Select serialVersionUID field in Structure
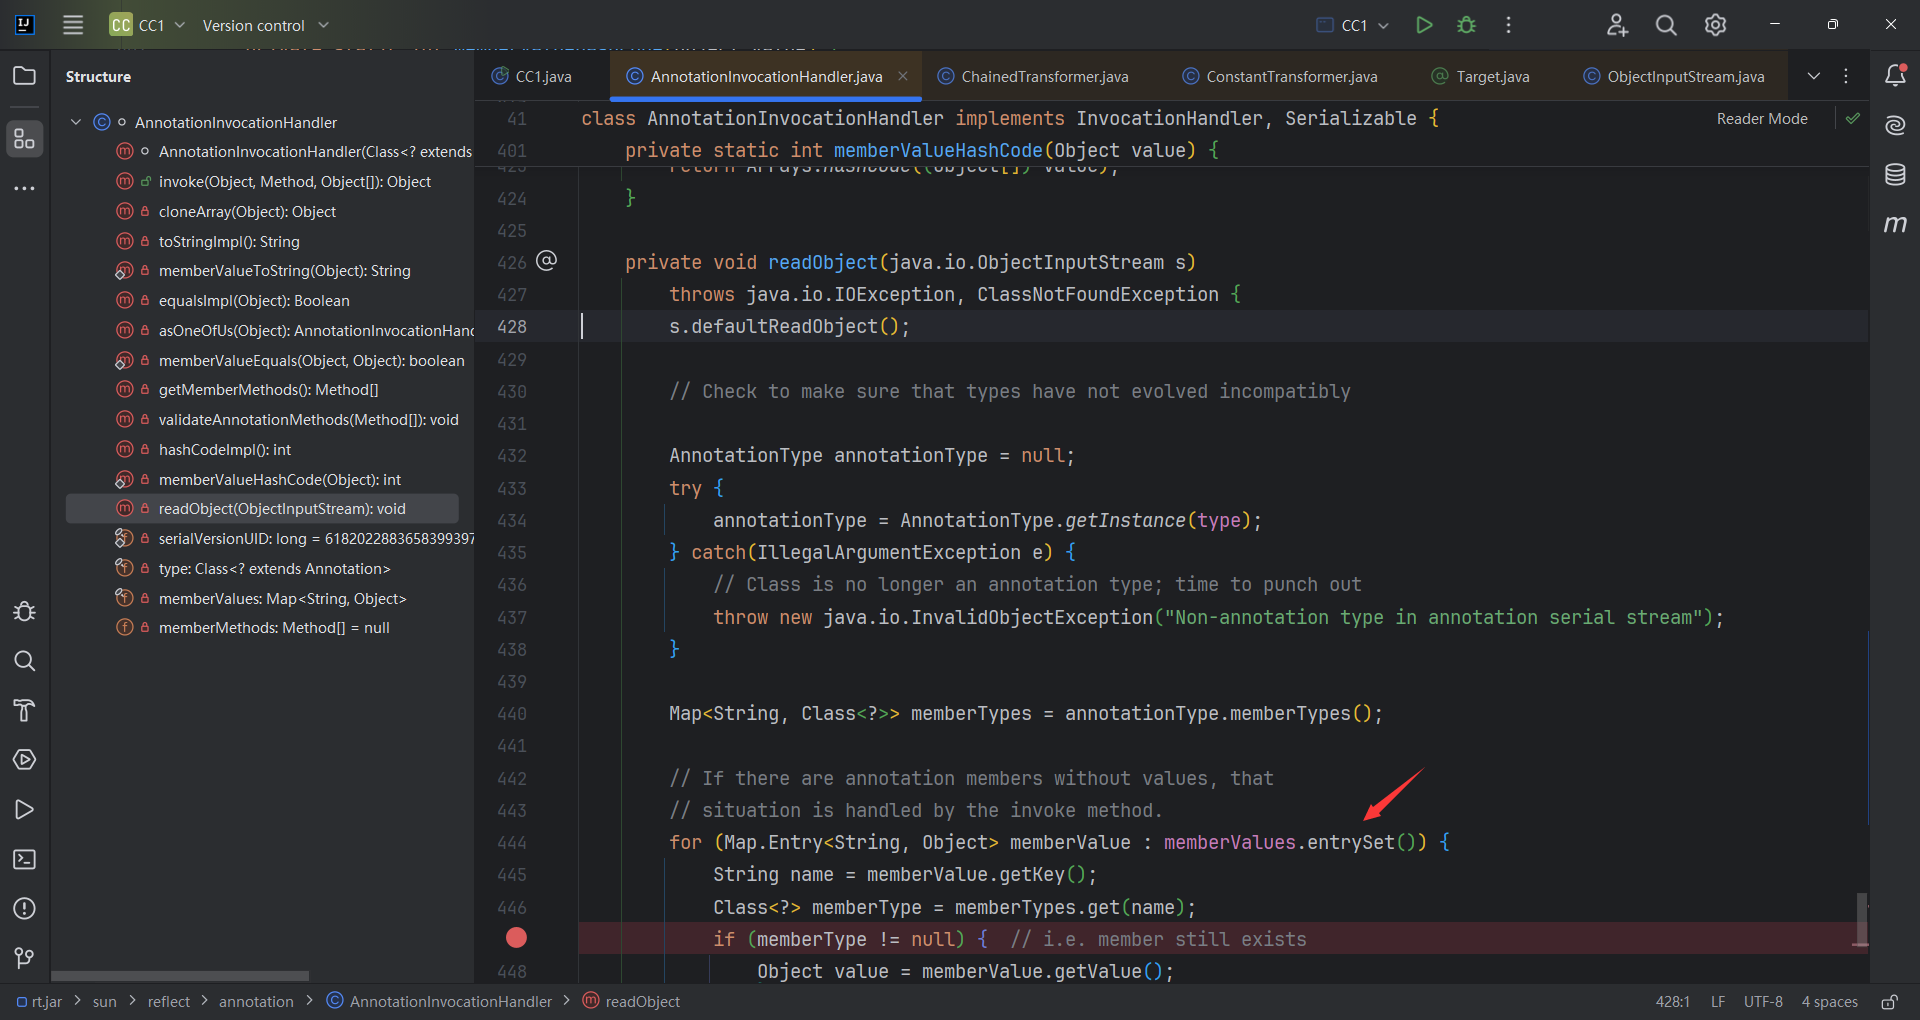The image size is (1920, 1020). point(316,539)
